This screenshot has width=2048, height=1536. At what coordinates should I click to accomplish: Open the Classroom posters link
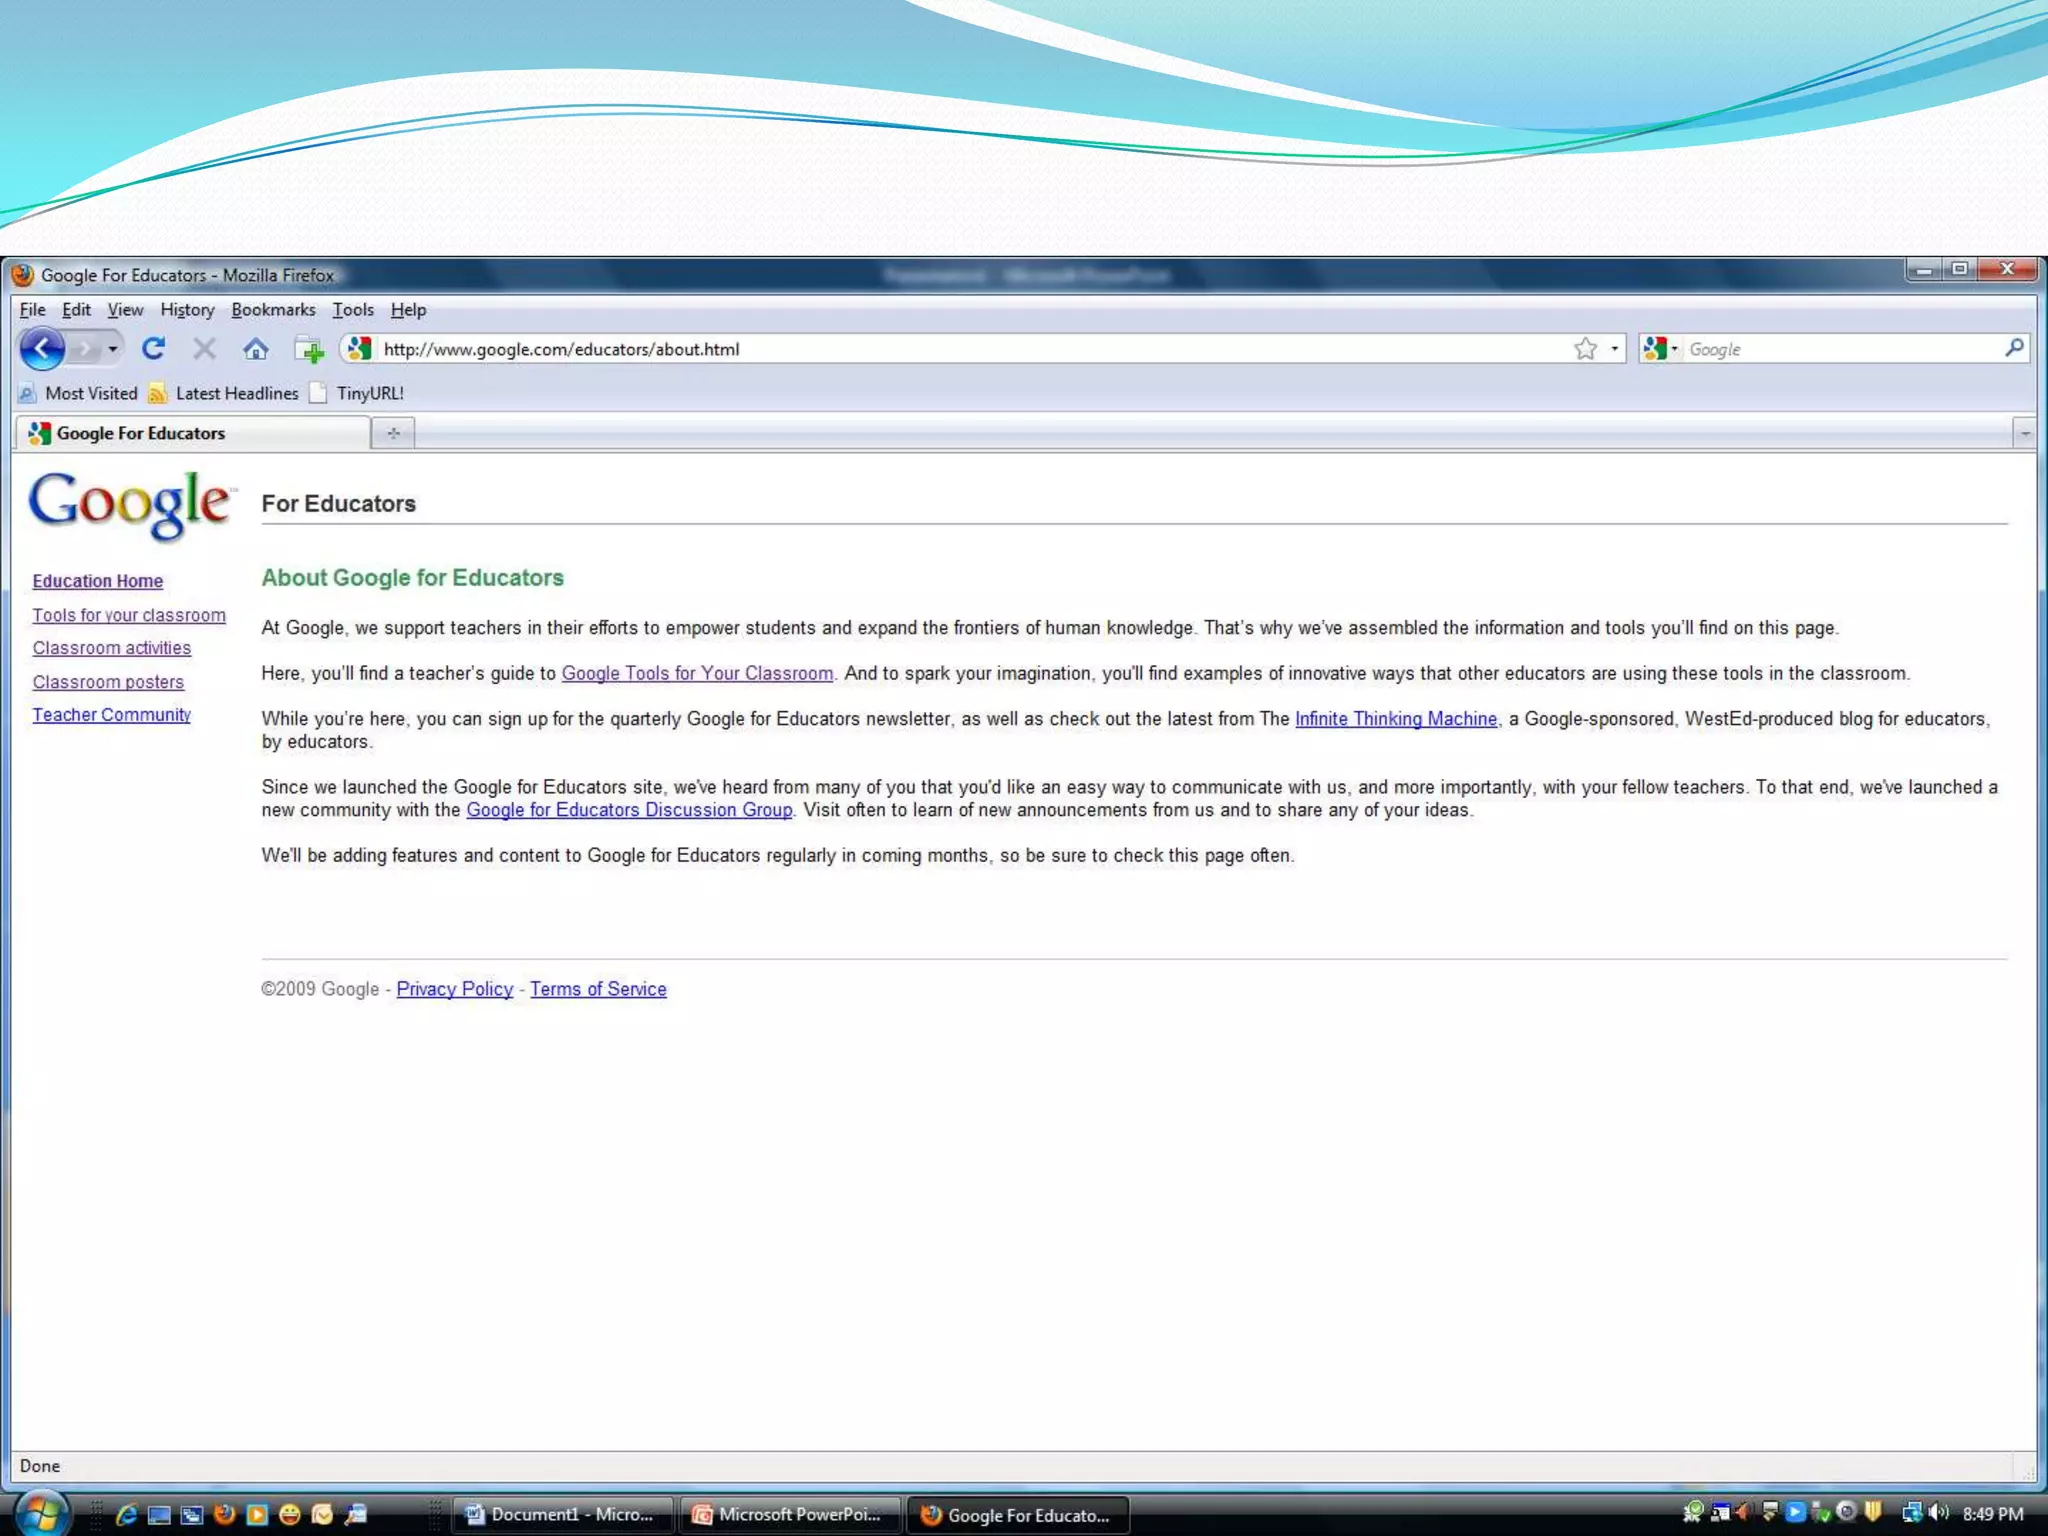click(108, 682)
